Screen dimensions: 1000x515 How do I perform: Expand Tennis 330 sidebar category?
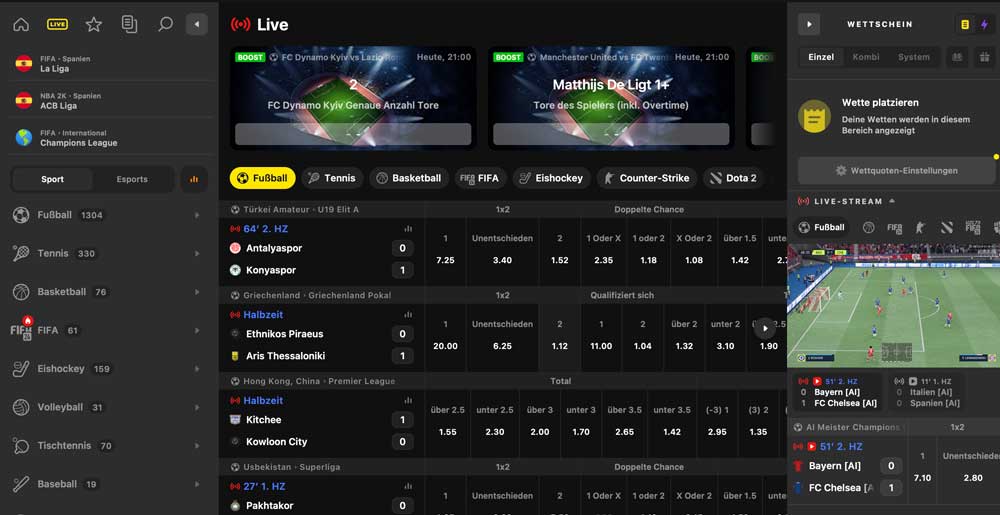108,254
